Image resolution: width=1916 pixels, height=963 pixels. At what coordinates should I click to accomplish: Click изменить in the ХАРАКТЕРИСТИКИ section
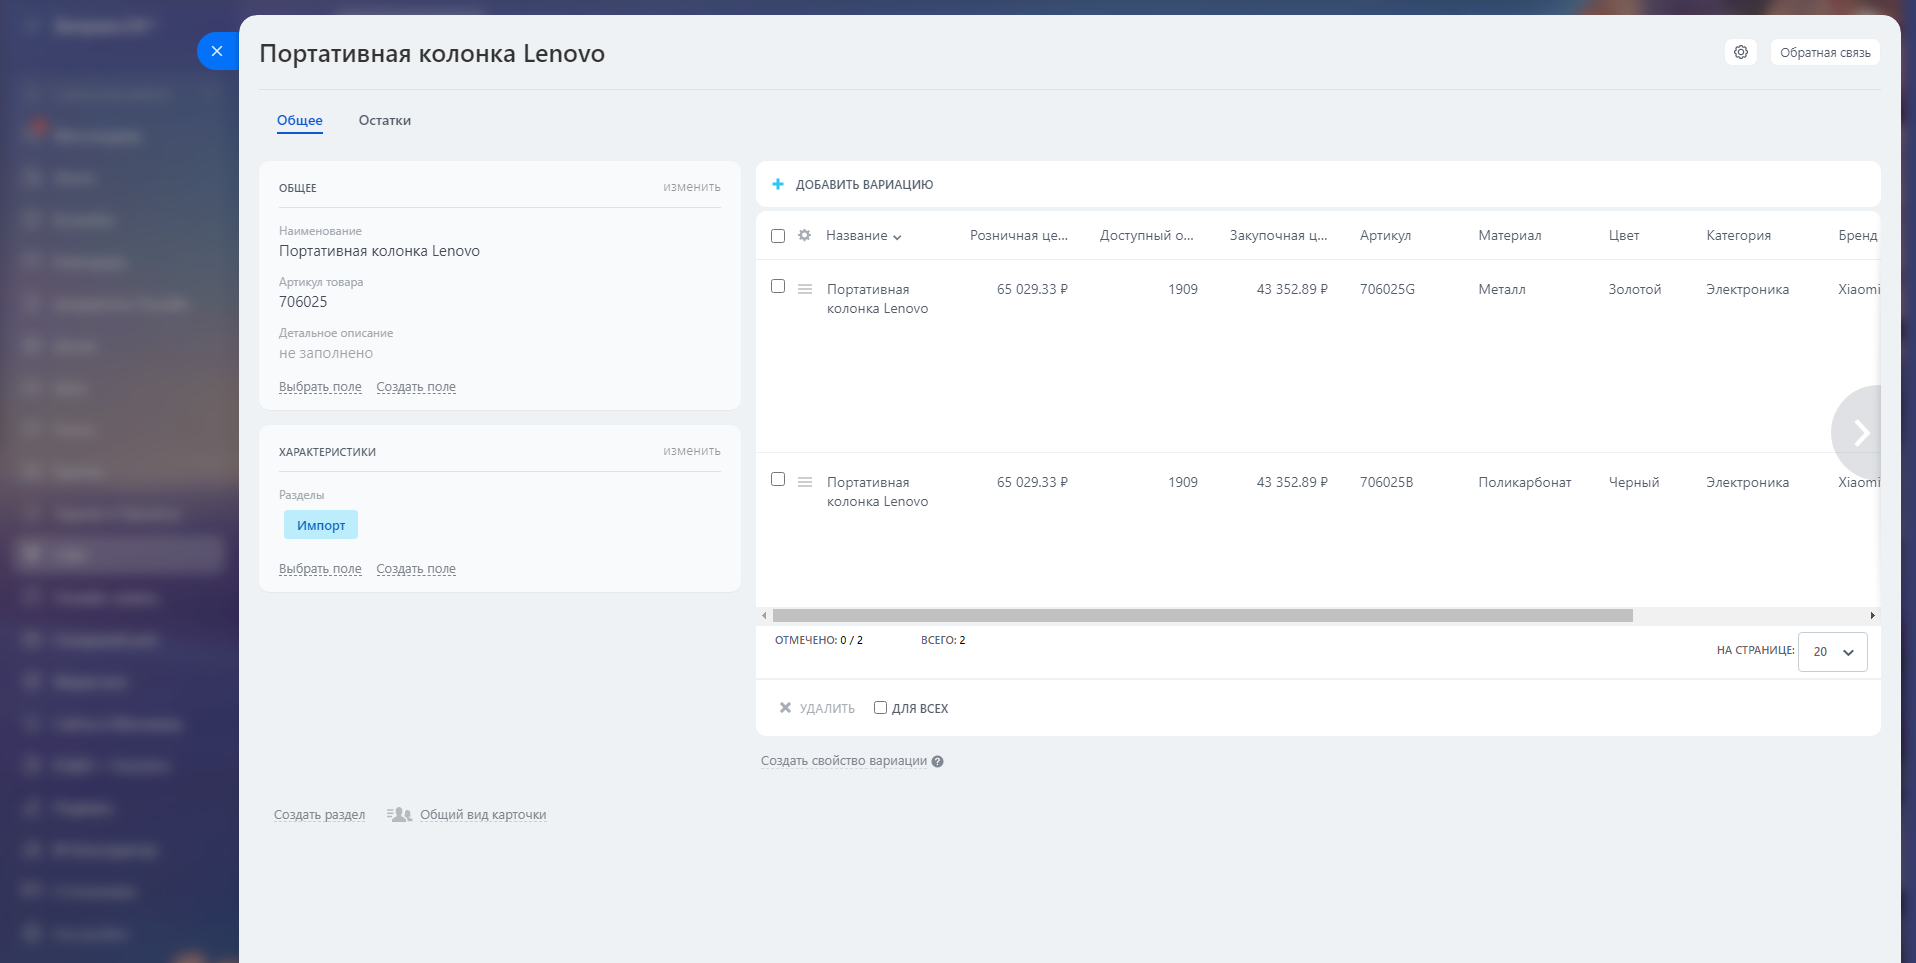691,451
